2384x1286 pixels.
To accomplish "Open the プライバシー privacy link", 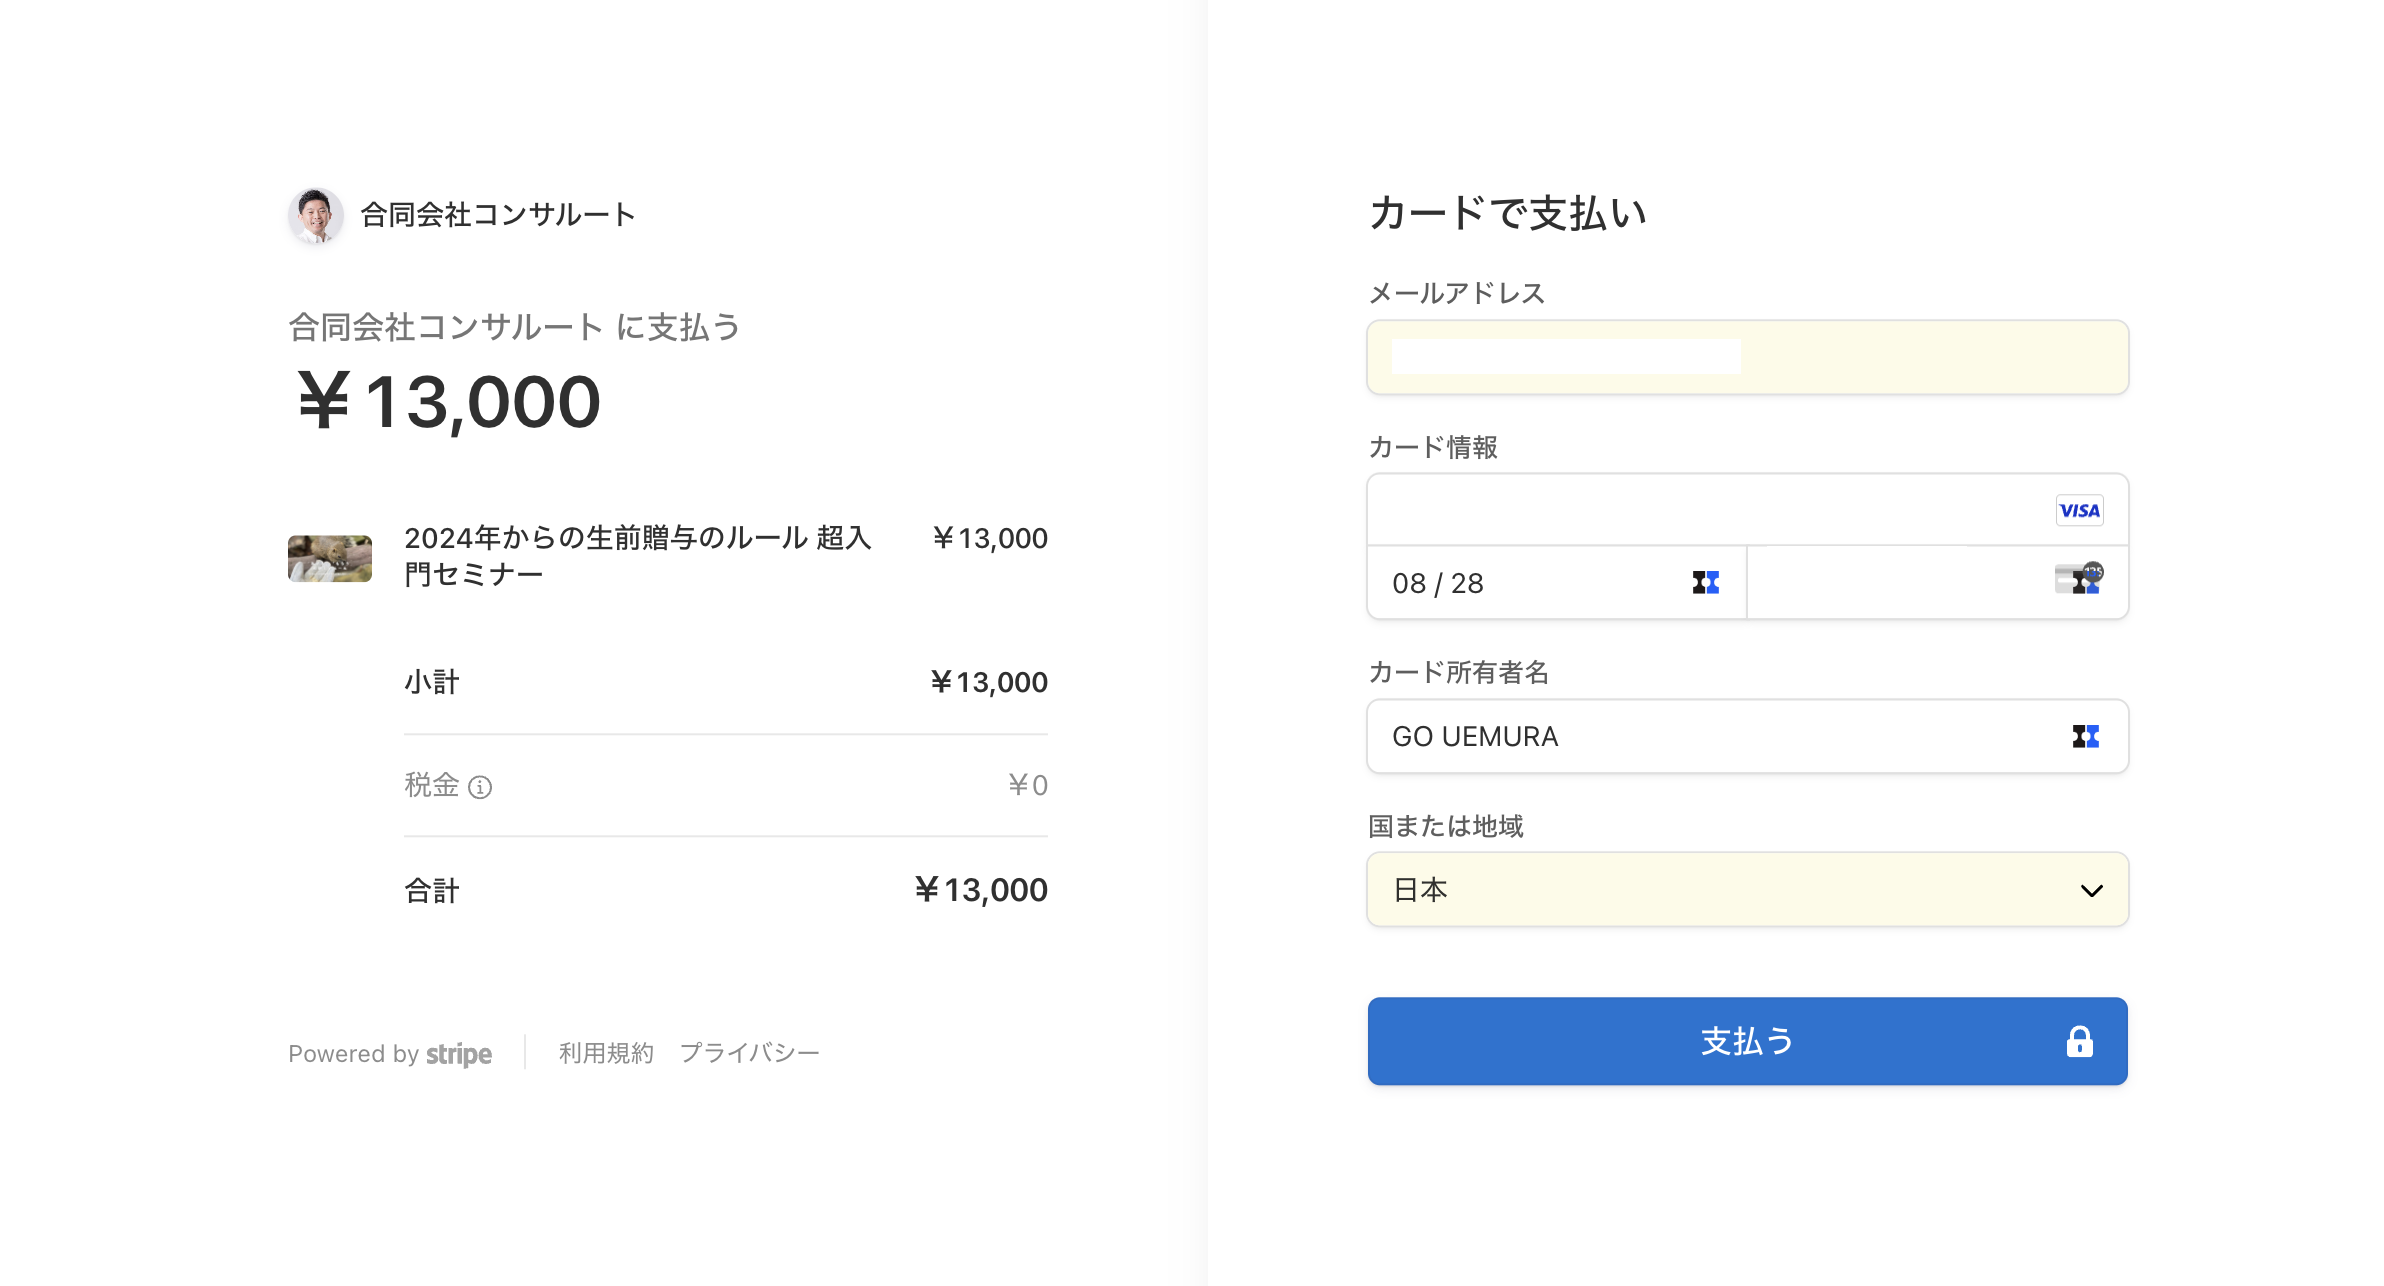I will point(750,1053).
